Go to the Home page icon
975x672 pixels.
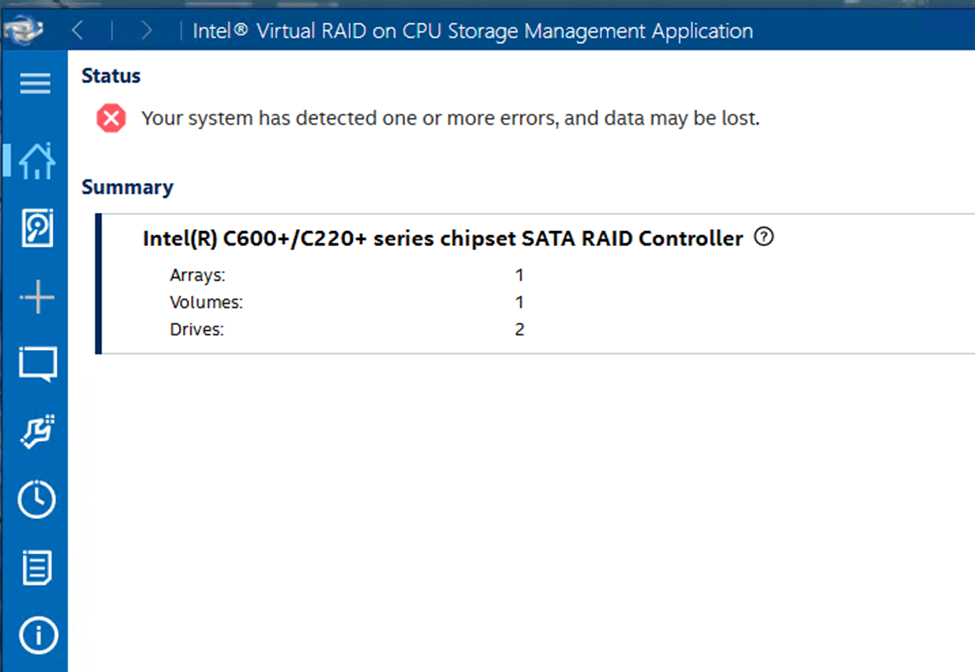point(37,161)
